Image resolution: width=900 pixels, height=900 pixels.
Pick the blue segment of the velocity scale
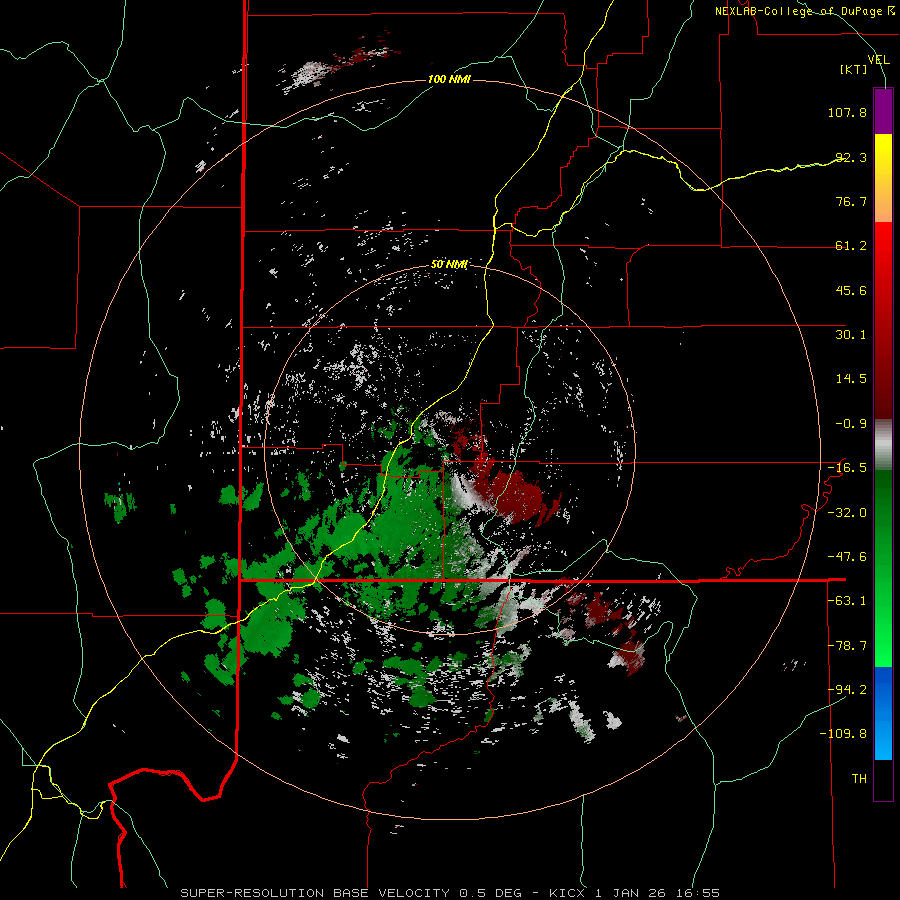[883, 713]
